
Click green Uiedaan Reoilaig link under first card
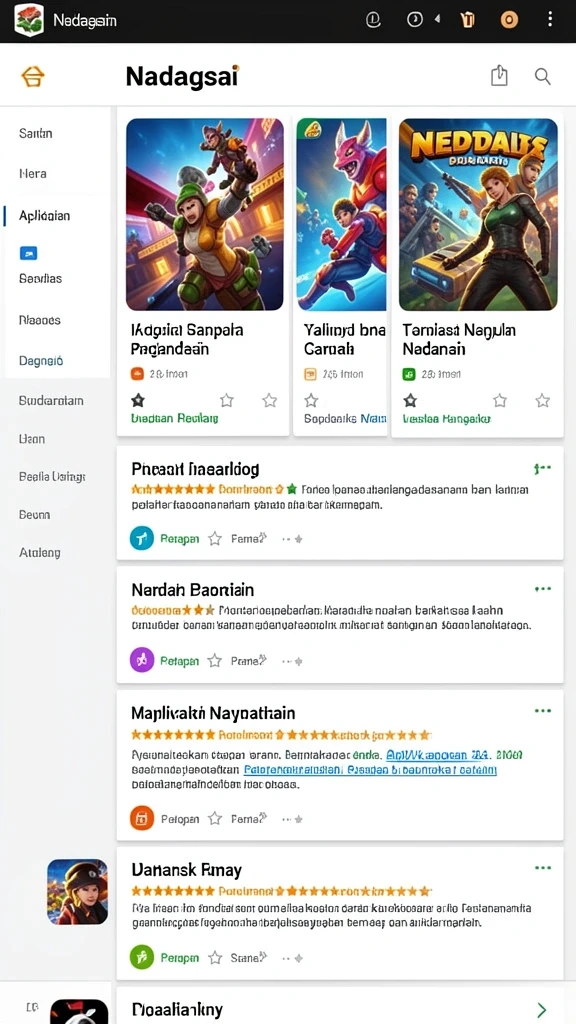pyautogui.click(x=174, y=419)
